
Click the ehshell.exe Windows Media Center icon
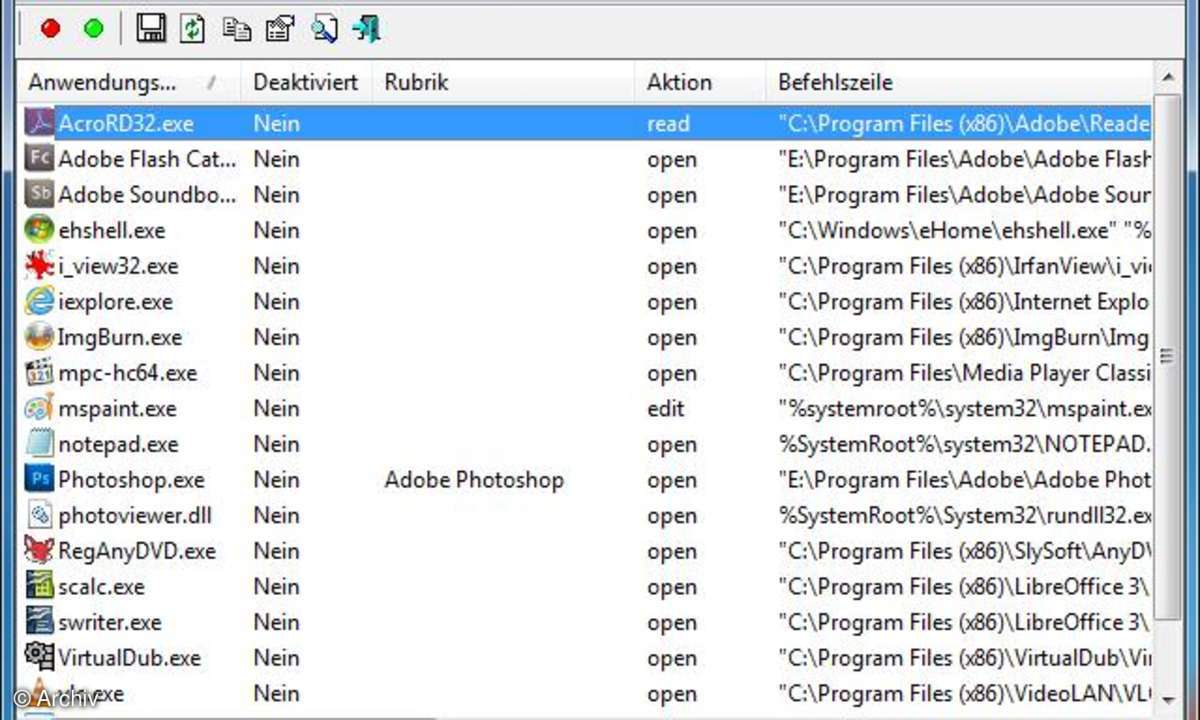(x=39, y=230)
